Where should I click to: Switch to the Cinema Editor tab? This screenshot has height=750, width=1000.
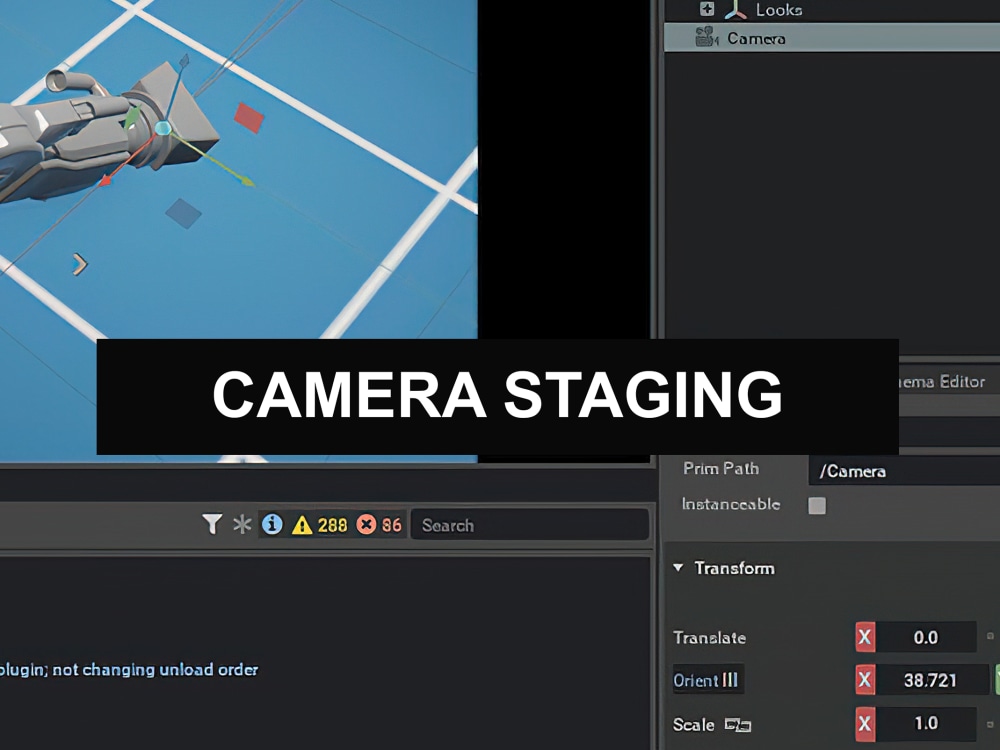coord(940,382)
